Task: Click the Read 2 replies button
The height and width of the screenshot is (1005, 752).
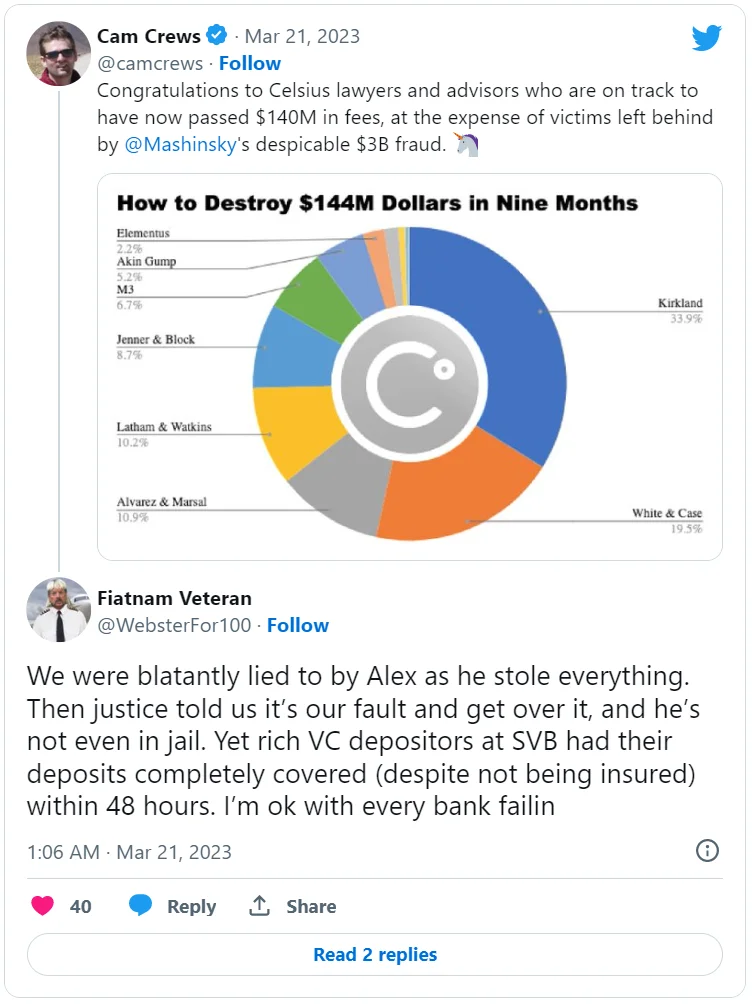Action: 375,954
